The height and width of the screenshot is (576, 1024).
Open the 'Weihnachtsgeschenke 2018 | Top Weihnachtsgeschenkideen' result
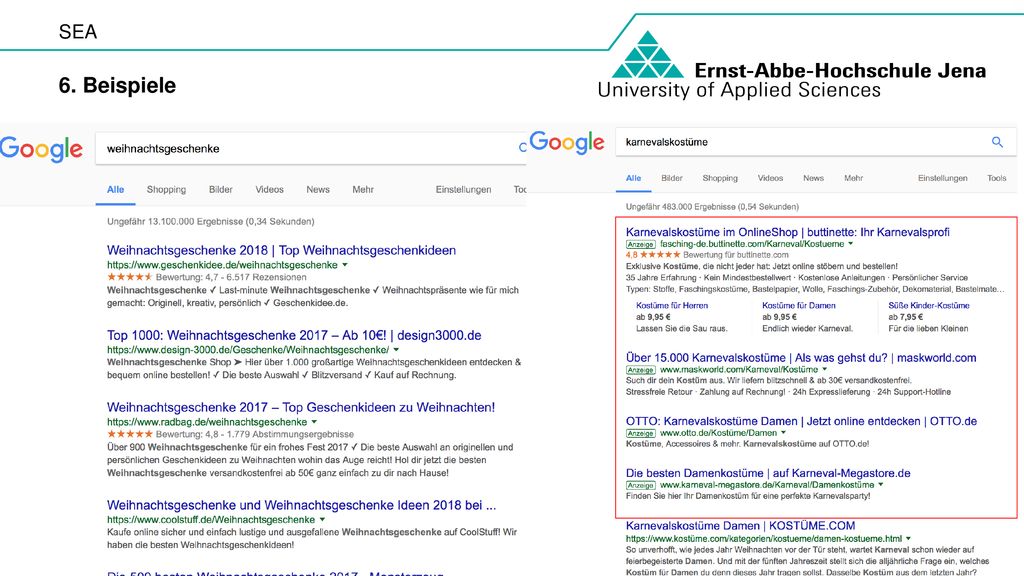click(281, 250)
